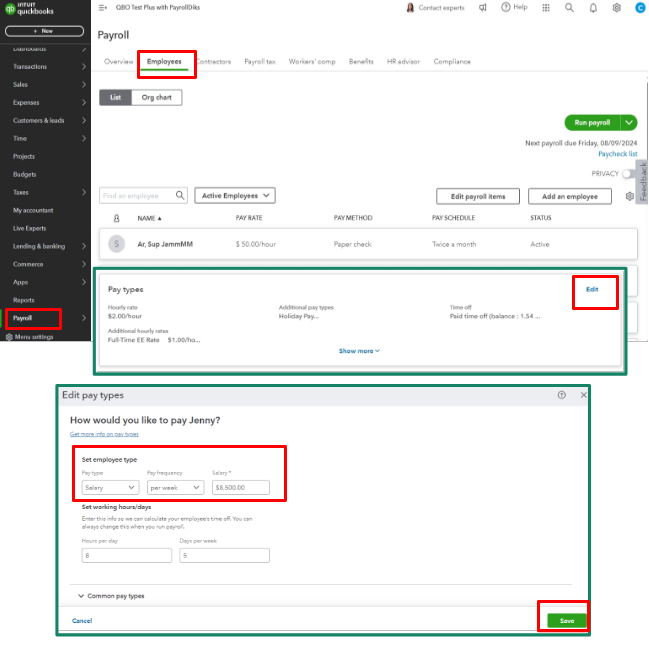This screenshot has height=651, width=649.
Task: Open the Paycheck list link
Action: coord(617,154)
